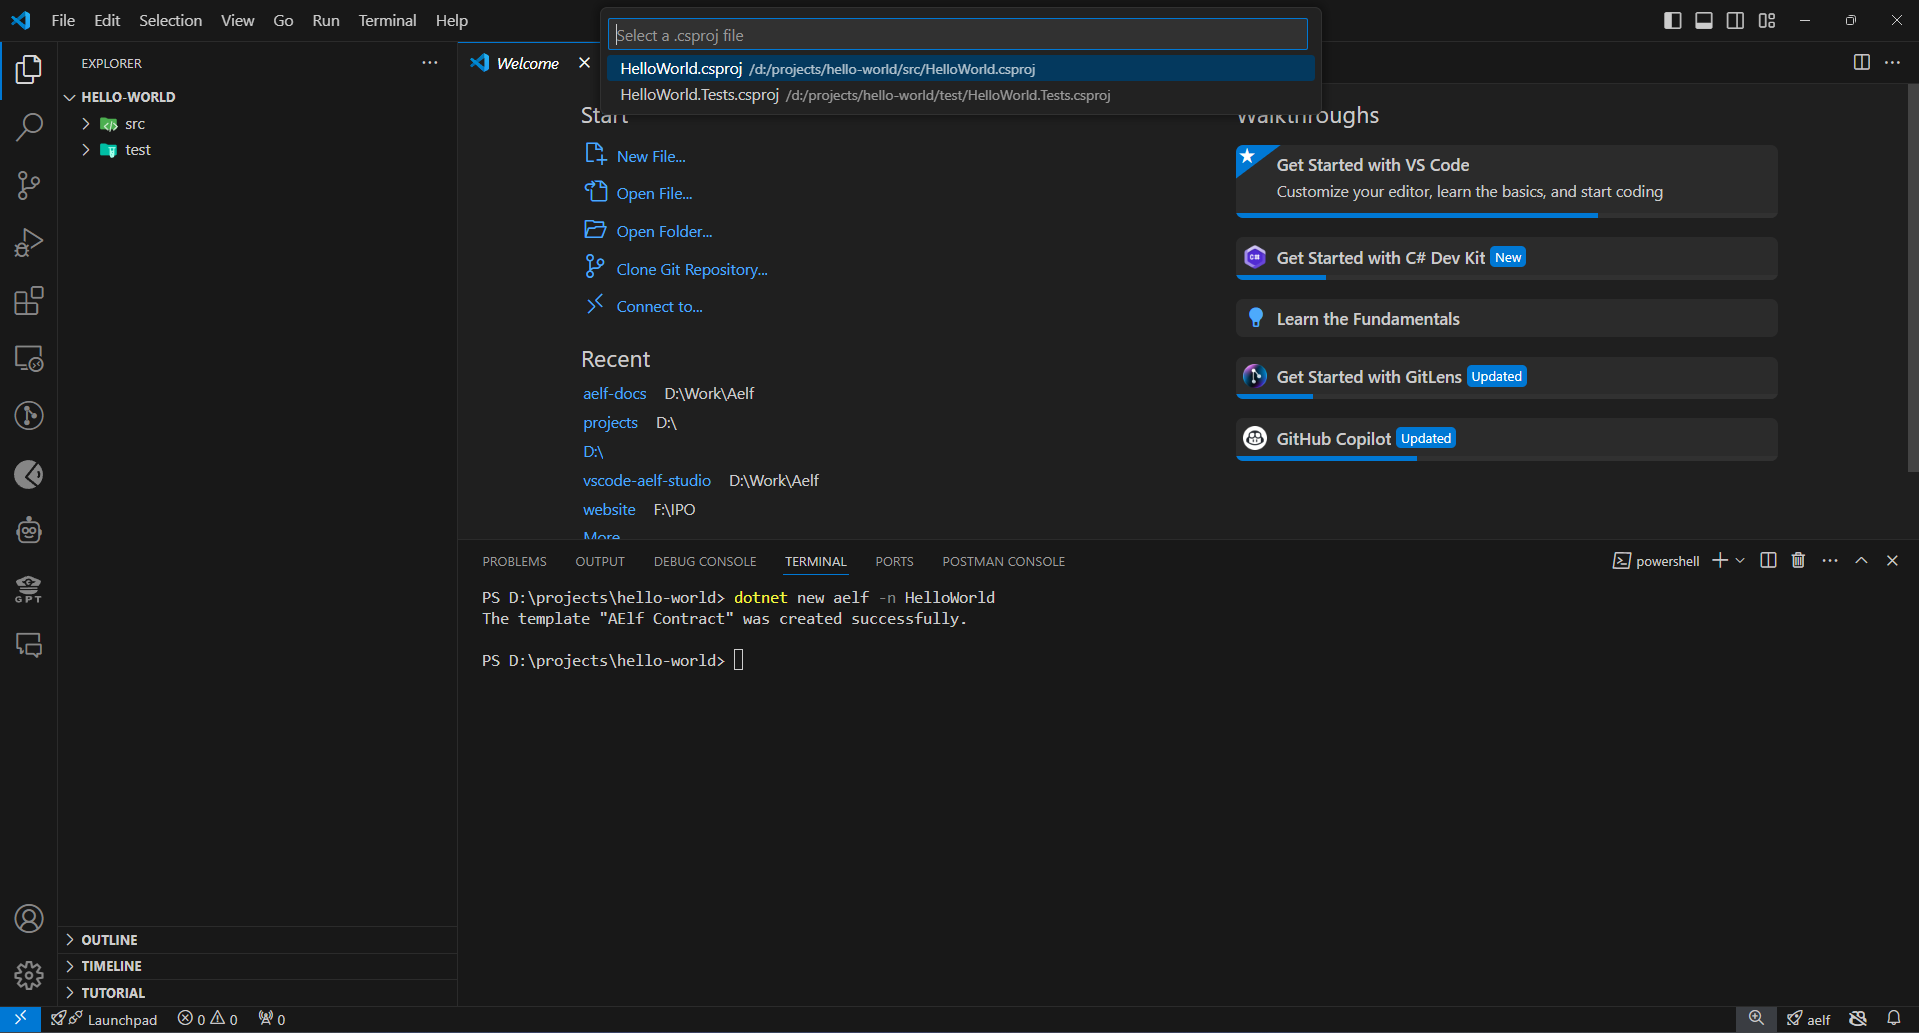Select HelloWorld.csproj in the picker

960,68
